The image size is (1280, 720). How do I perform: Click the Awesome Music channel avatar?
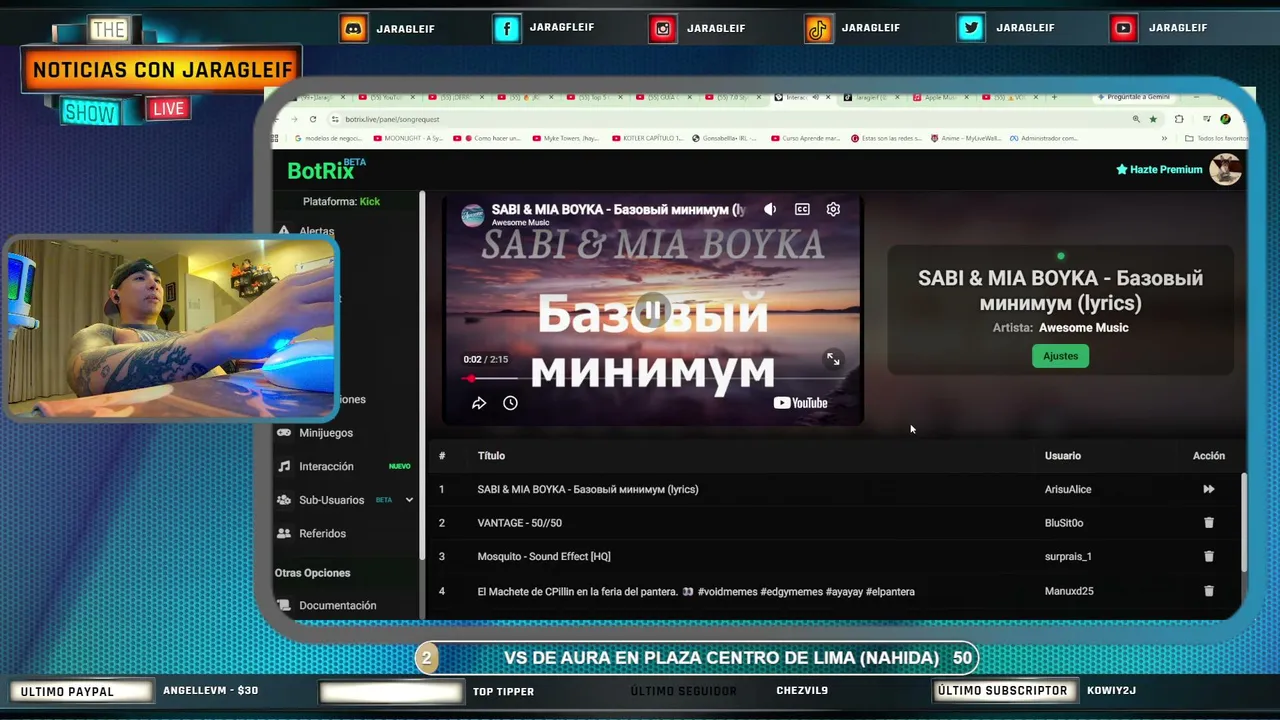[473, 215]
